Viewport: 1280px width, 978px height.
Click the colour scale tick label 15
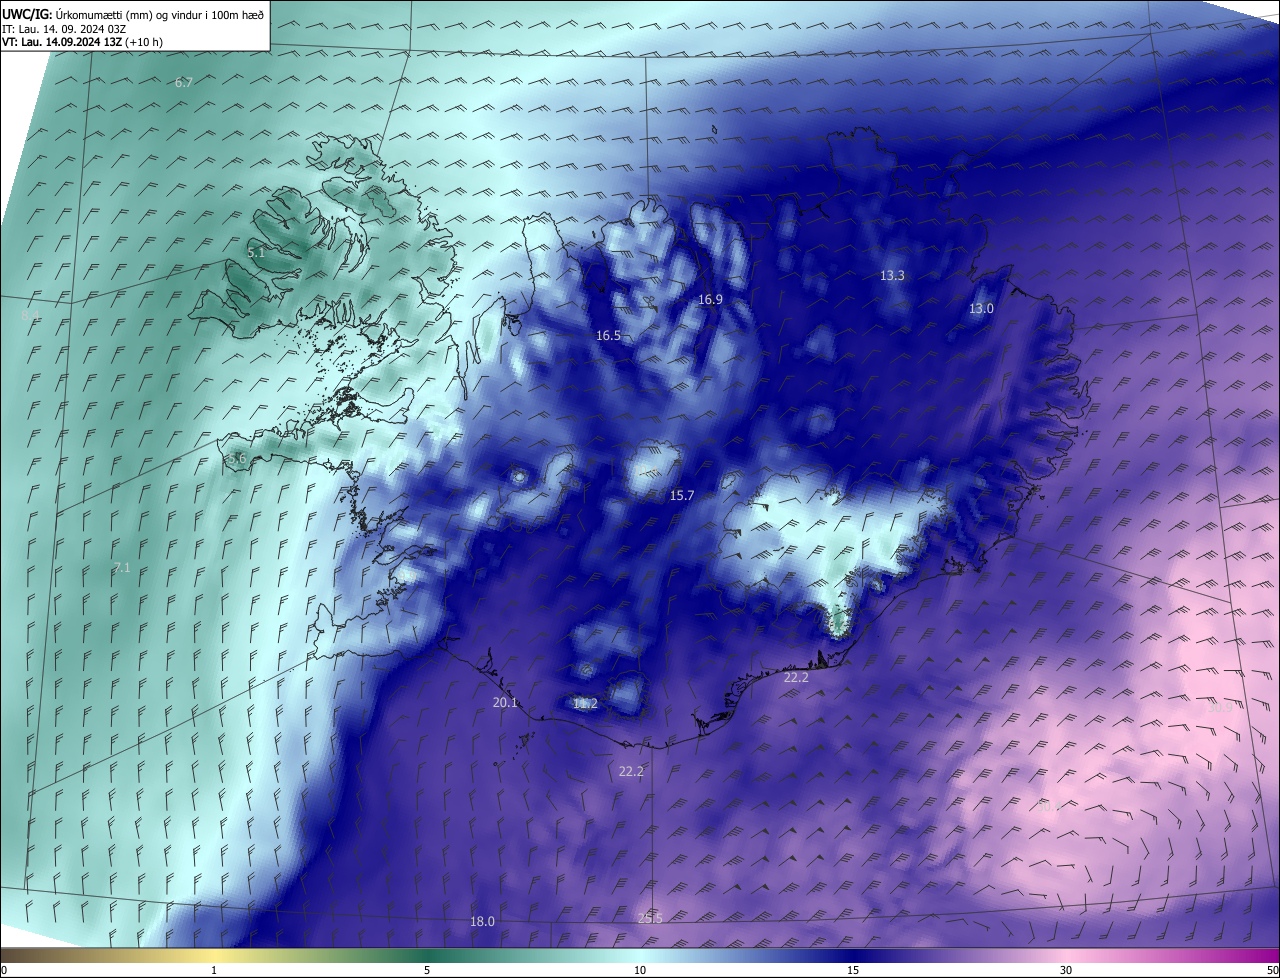(x=853, y=970)
